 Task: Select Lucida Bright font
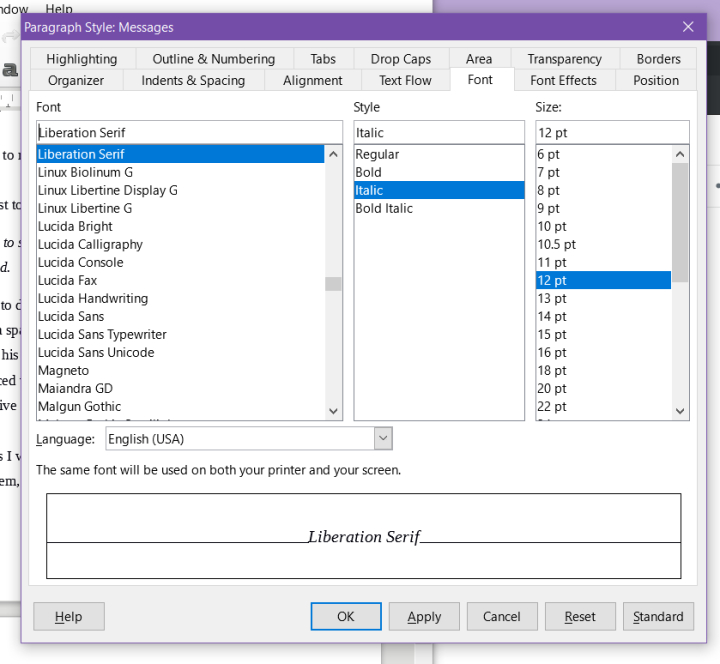tap(180, 226)
